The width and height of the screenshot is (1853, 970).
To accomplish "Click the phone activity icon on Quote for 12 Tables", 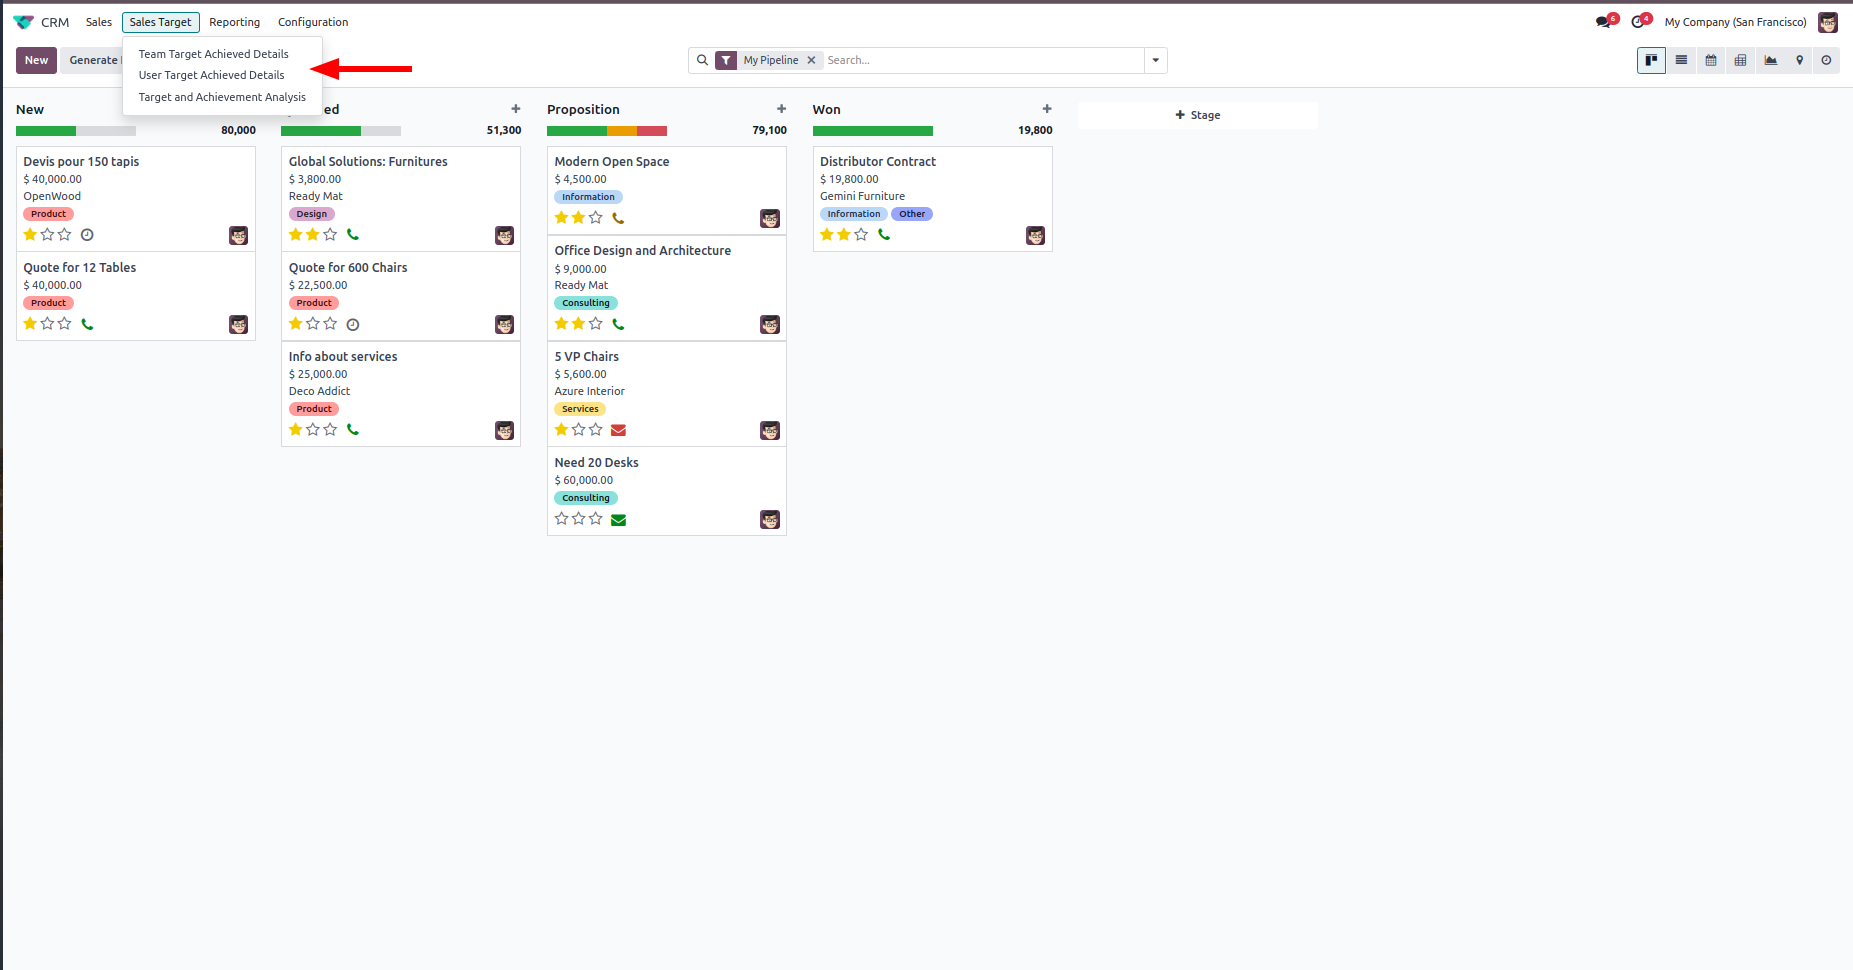I will 87,324.
